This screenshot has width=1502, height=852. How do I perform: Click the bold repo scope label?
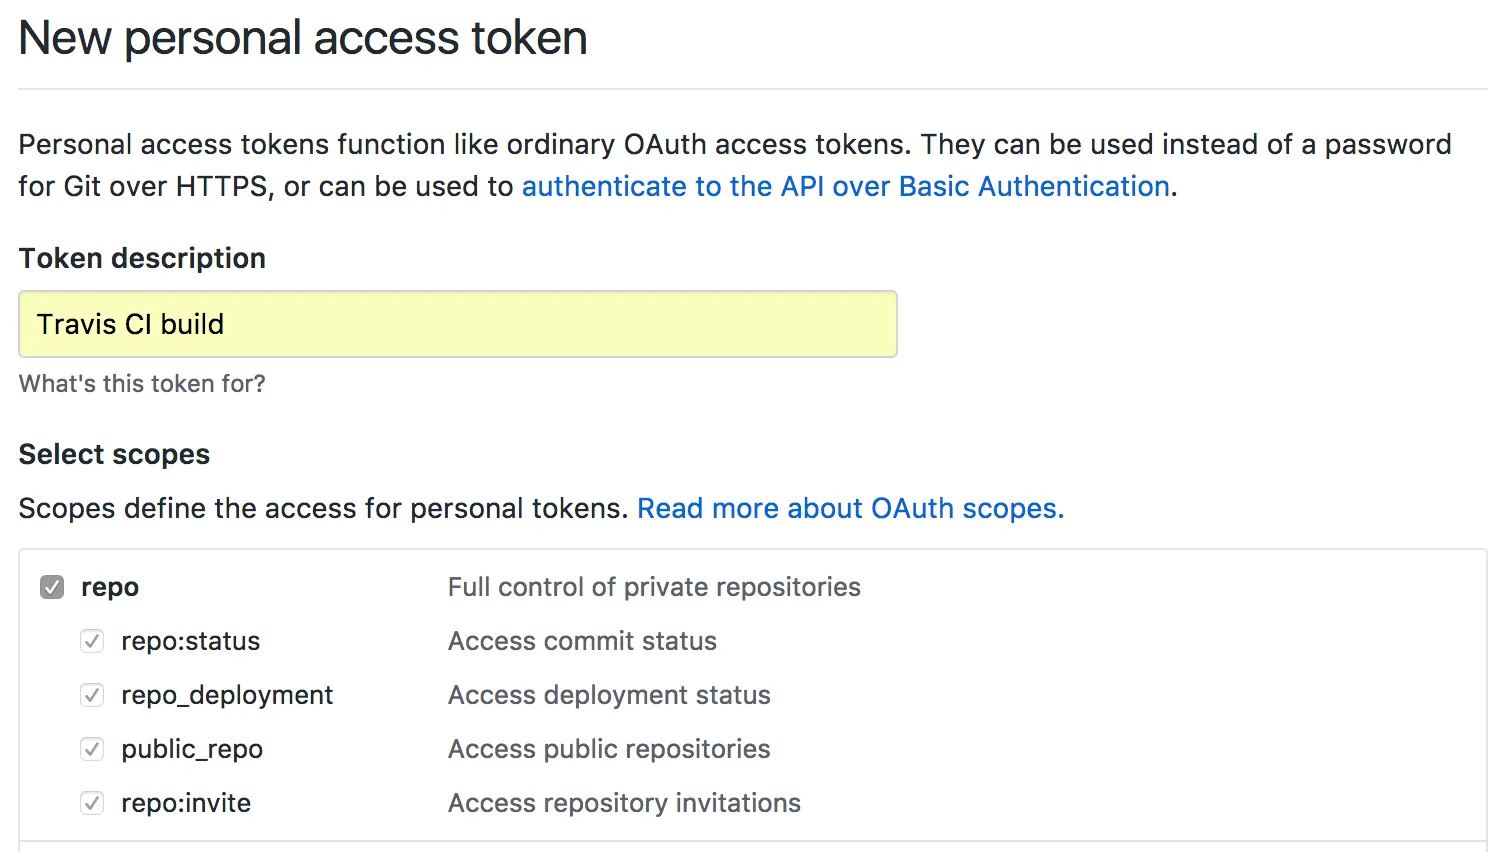pyautogui.click(x=110, y=587)
